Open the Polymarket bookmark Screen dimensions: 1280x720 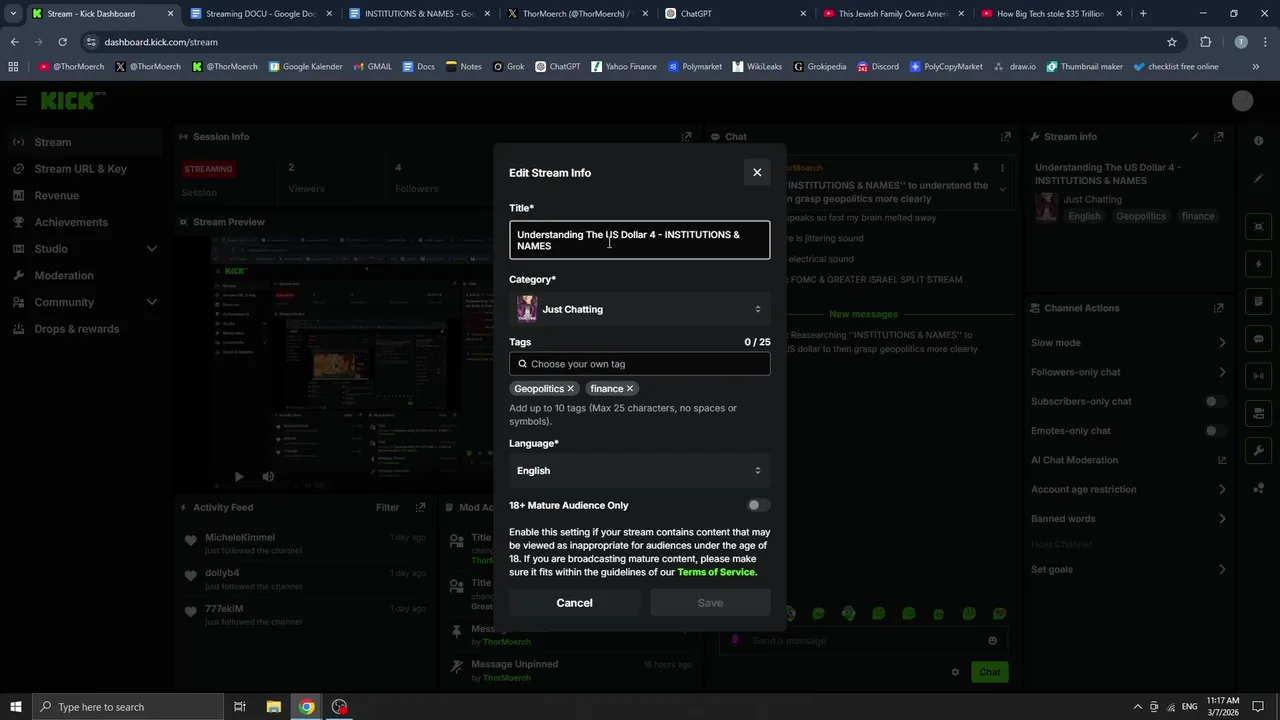pos(695,67)
